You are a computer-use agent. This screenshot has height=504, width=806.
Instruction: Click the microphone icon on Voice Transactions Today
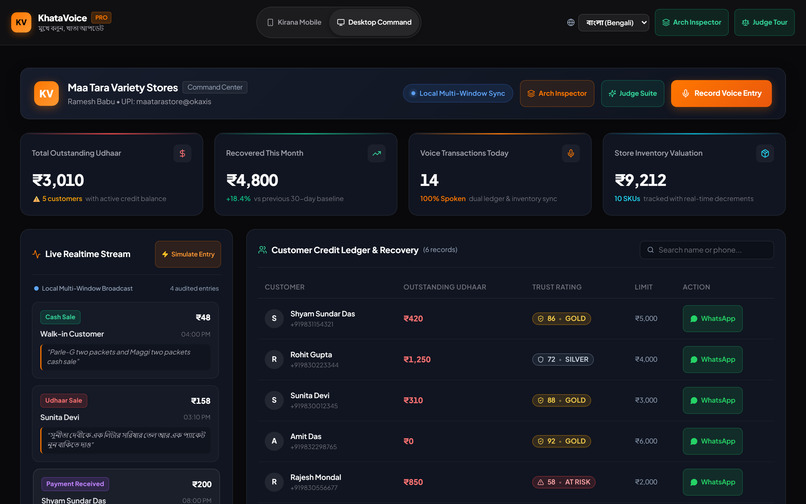pos(571,153)
